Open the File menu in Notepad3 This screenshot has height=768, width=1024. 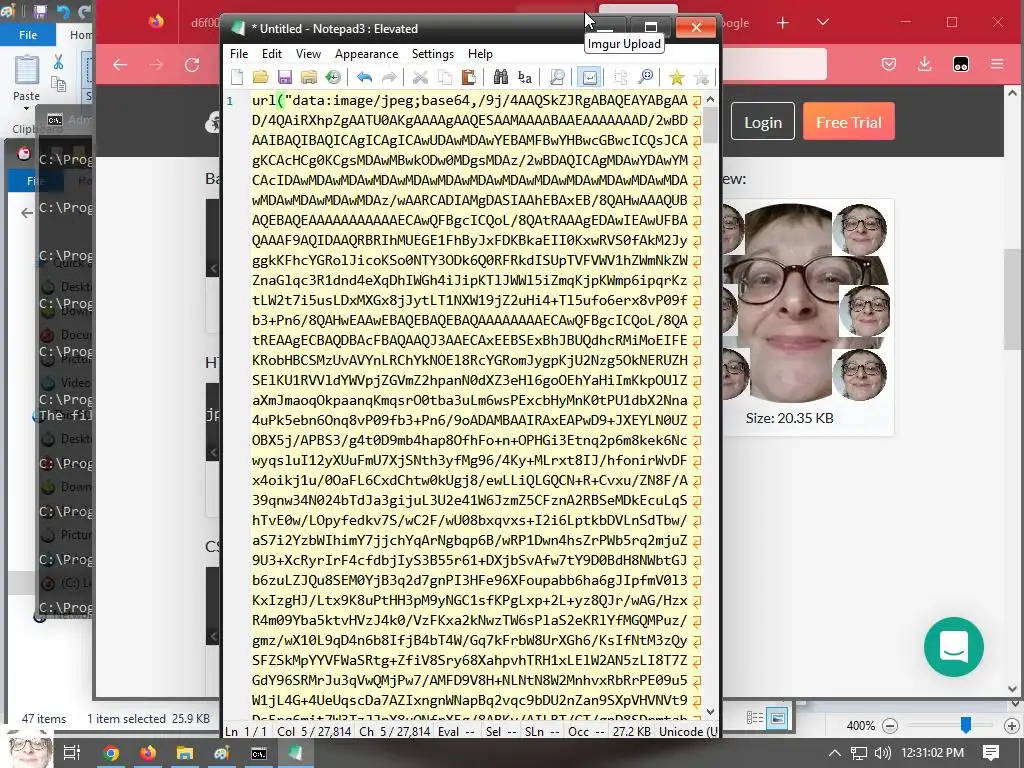click(x=239, y=54)
